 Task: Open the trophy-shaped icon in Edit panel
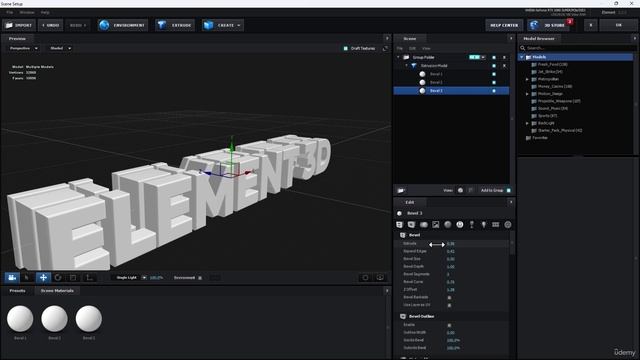click(472, 224)
